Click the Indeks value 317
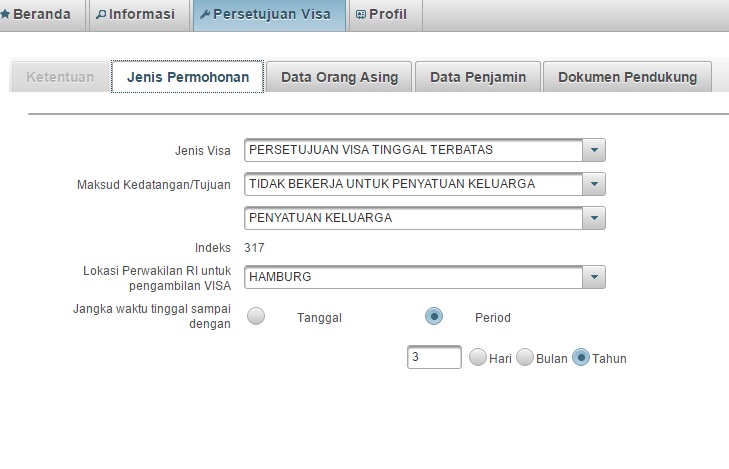This screenshot has width=729, height=469. (x=254, y=248)
